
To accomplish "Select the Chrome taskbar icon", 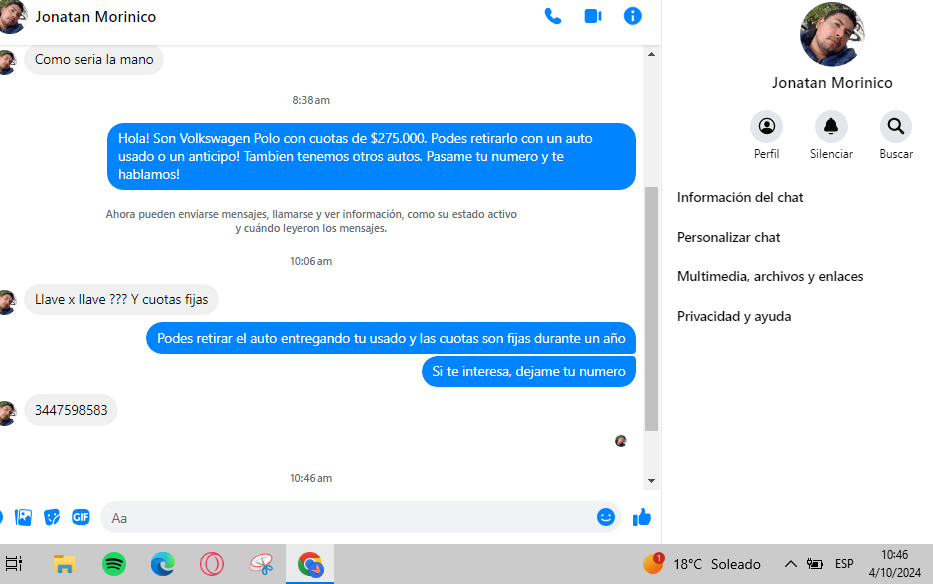I will tap(310, 564).
